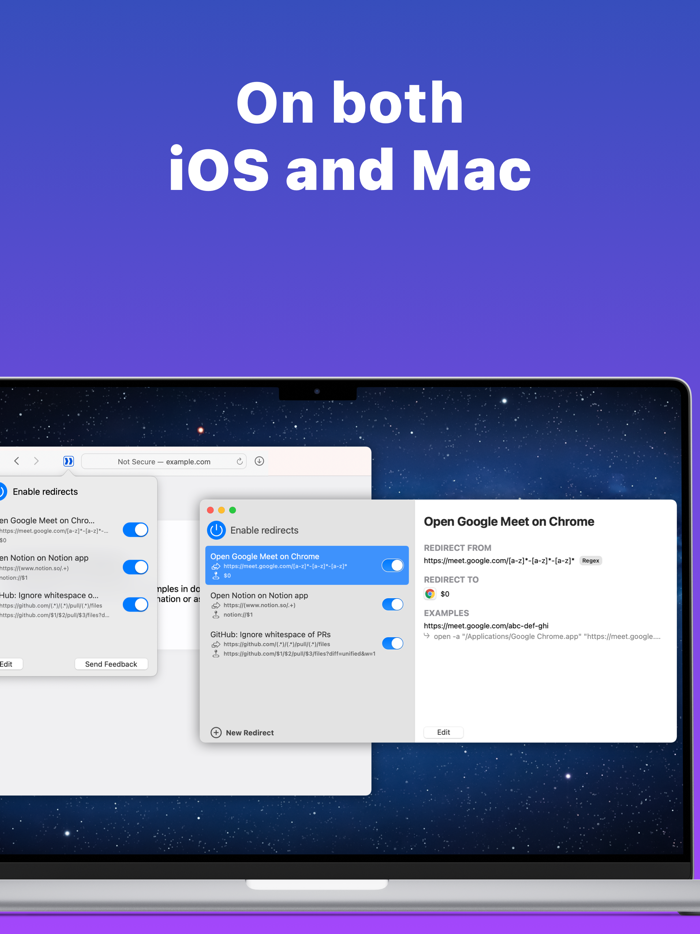The image size is (700, 934).
Task: Click notion://$1 target text in app window
Action: coord(238,615)
